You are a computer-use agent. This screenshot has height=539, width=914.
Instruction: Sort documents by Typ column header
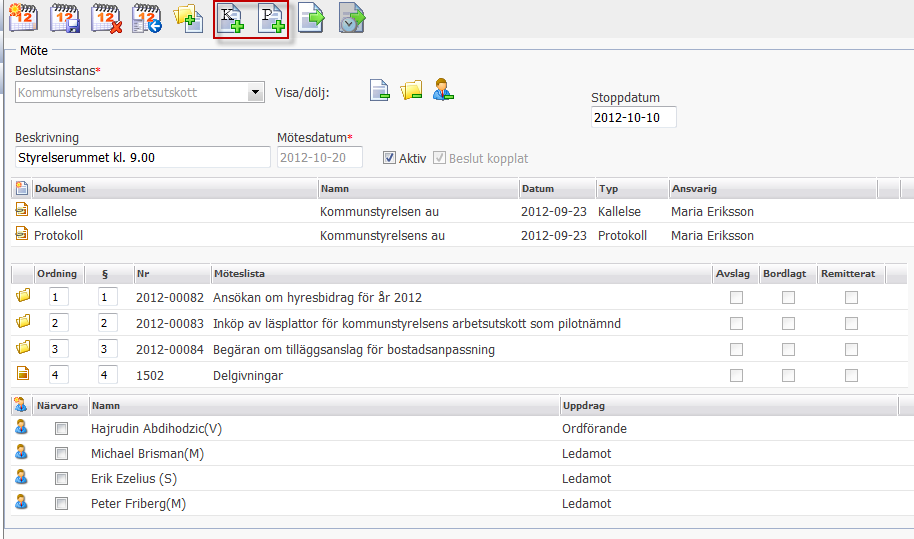[x=609, y=189]
